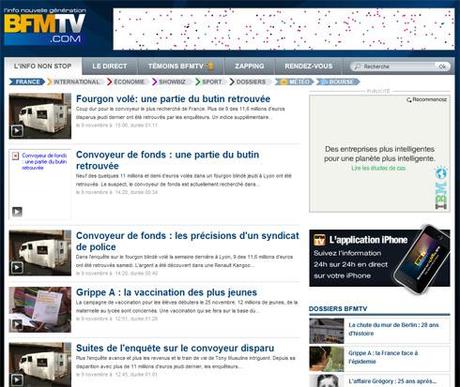Click the Suites de l'enquête truck thumbnail

pos(40,365)
